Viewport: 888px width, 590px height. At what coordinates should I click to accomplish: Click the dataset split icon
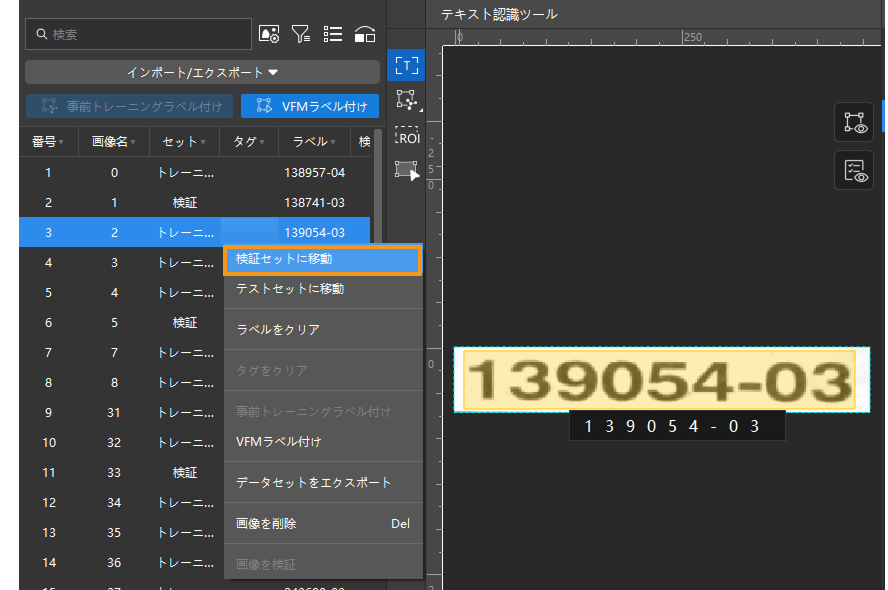coord(365,34)
